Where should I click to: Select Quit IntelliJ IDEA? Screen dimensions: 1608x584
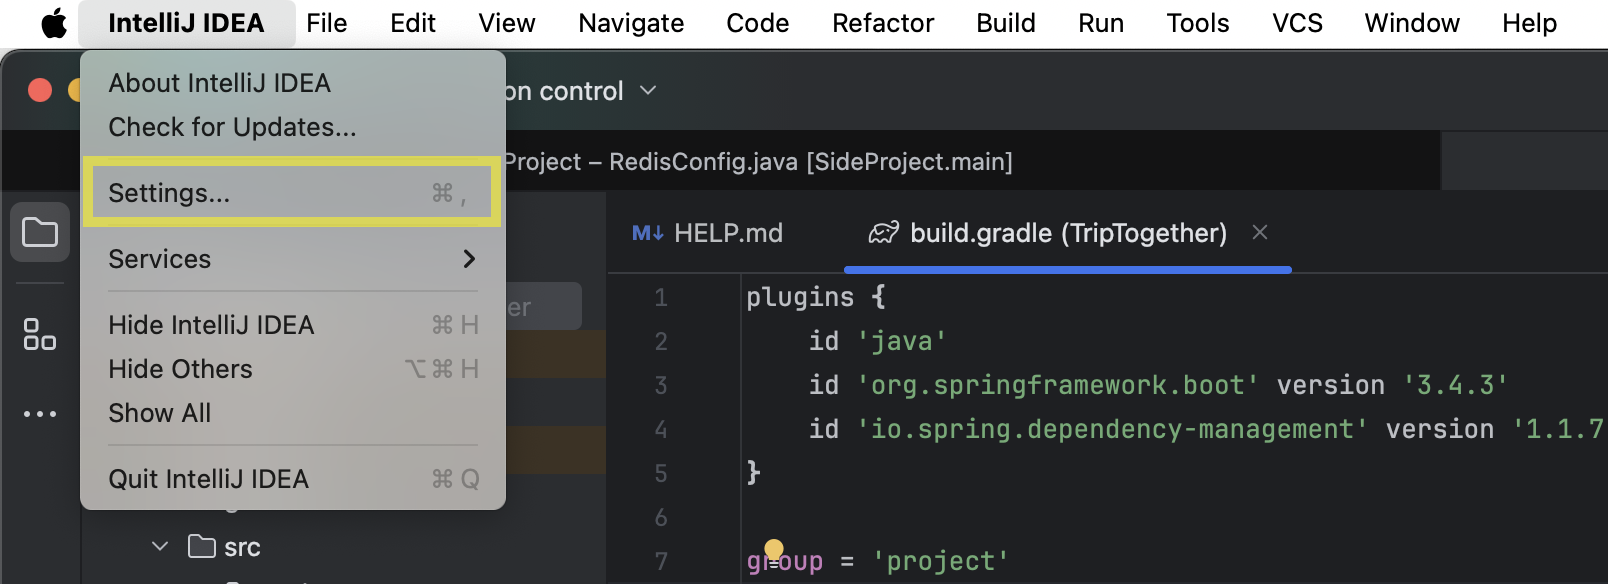pos(208,479)
